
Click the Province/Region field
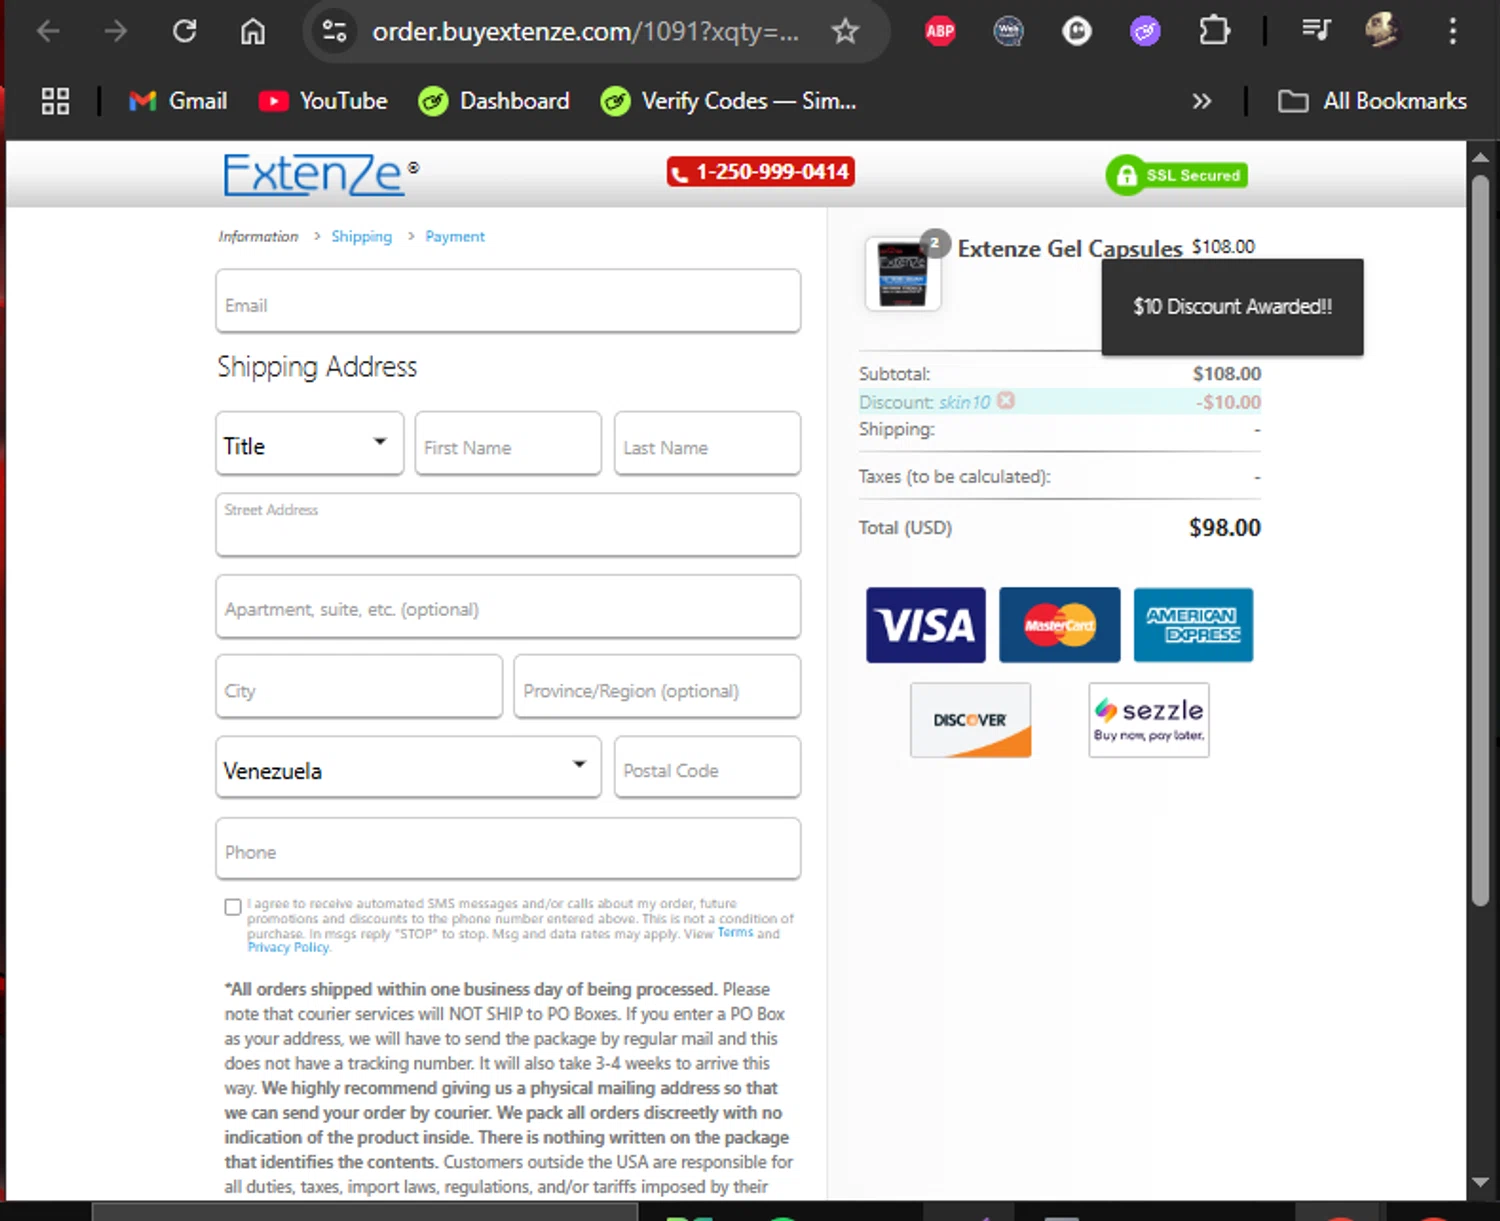657,687
